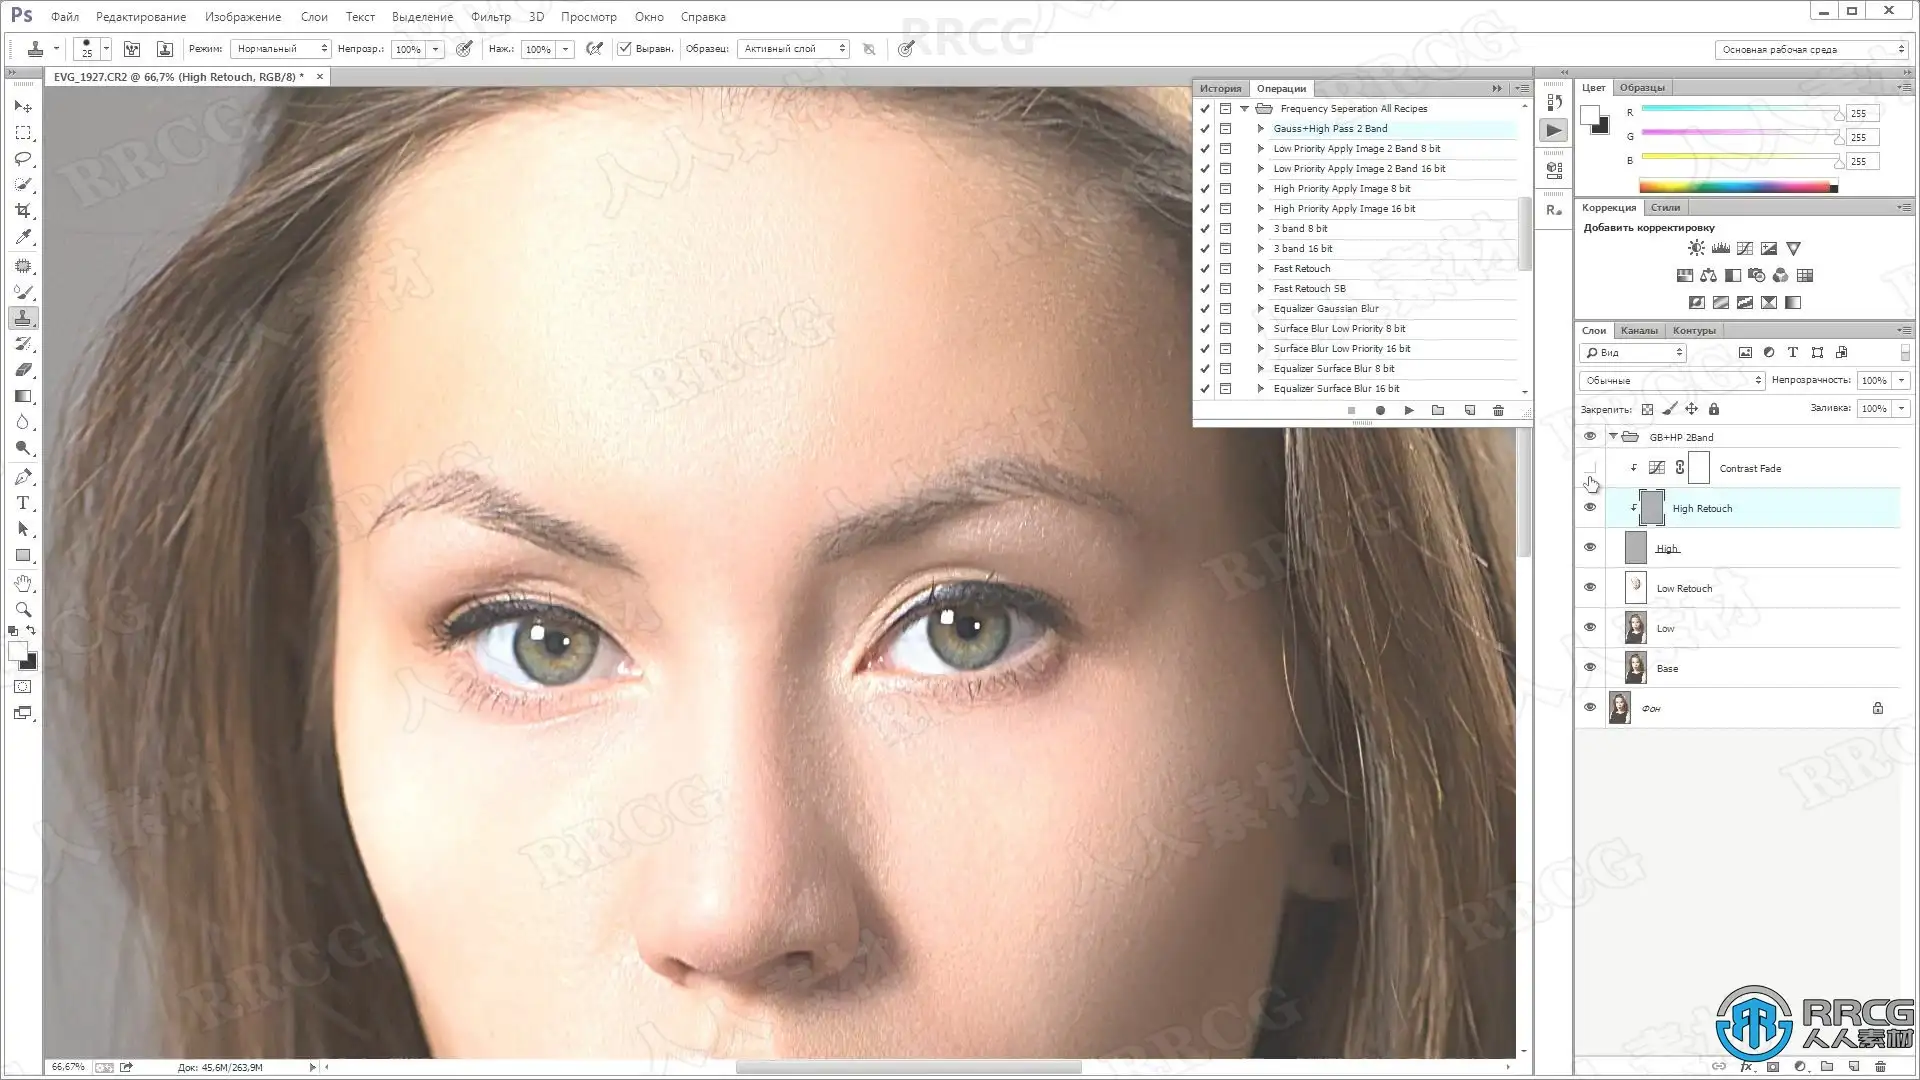Select the Lasso tool
This screenshot has height=1080, width=1920.
click(x=23, y=159)
